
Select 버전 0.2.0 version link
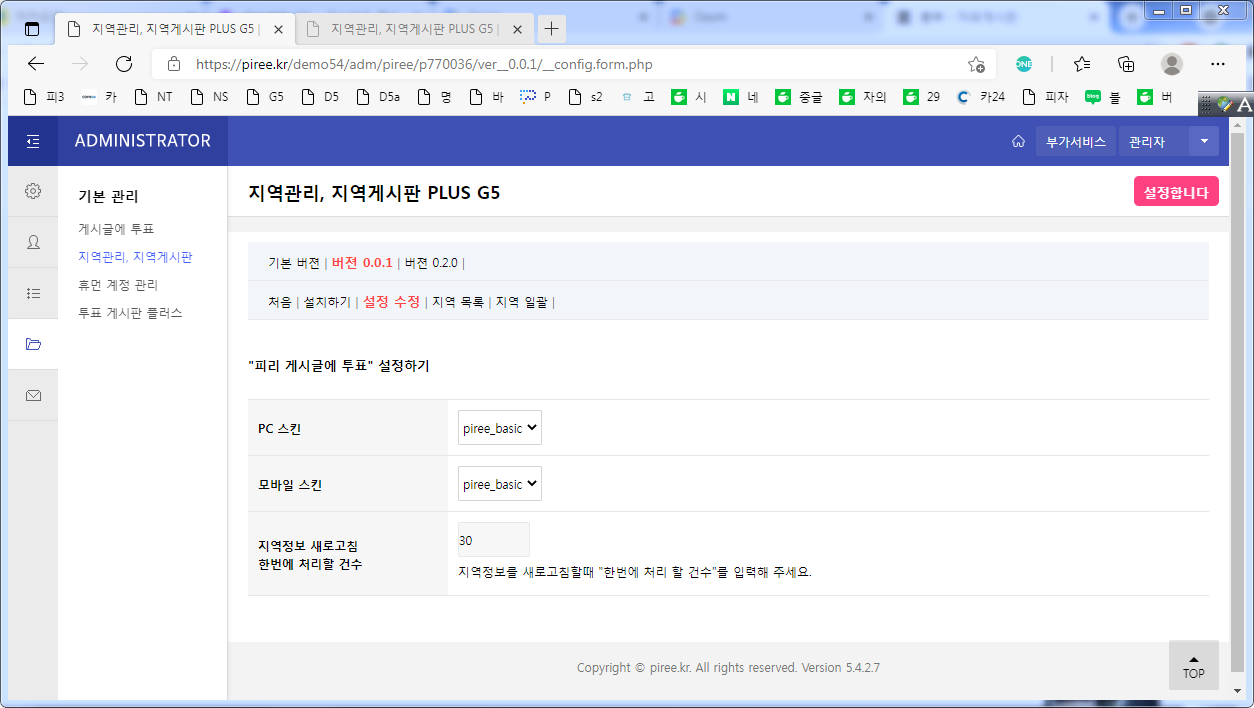tap(431, 263)
